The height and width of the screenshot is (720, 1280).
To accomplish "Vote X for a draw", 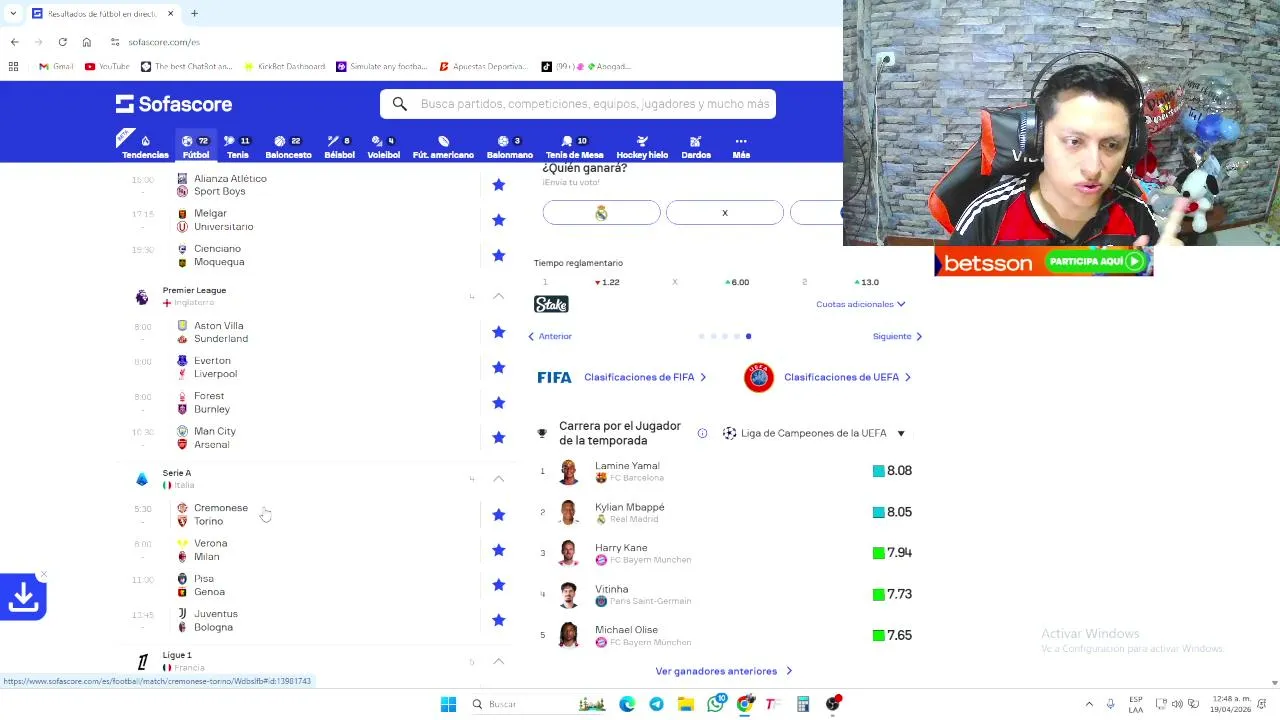I will tap(725, 213).
